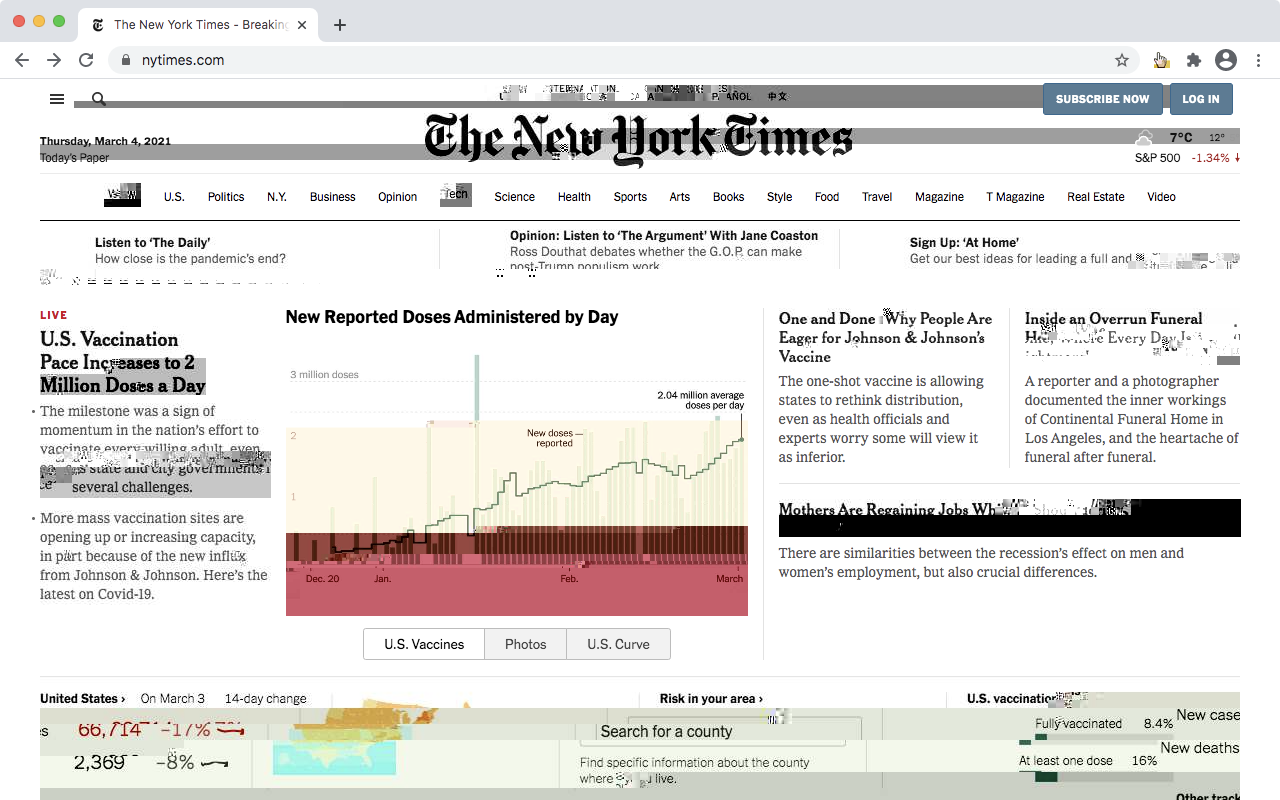This screenshot has width=1280, height=800.
Task: Open Today's Paper link
Action: point(75,158)
